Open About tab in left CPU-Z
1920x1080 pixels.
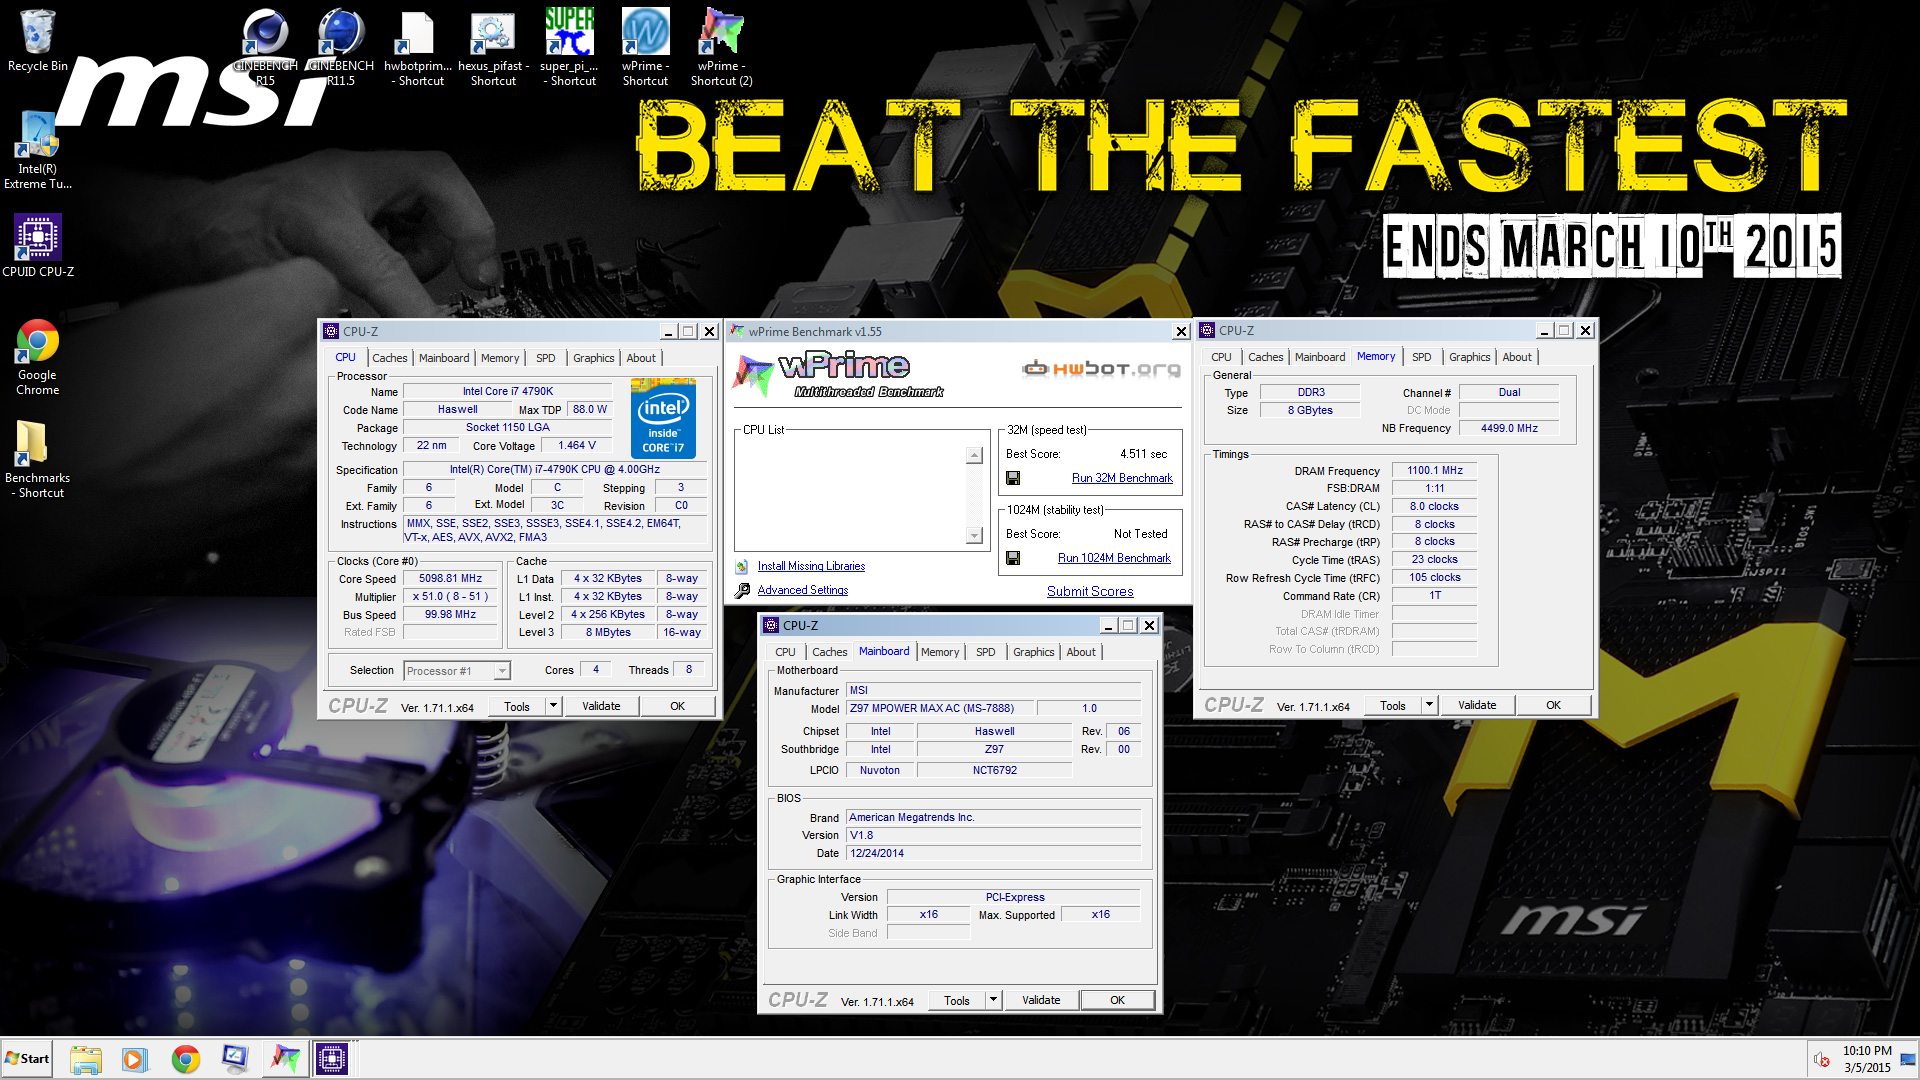(x=641, y=358)
